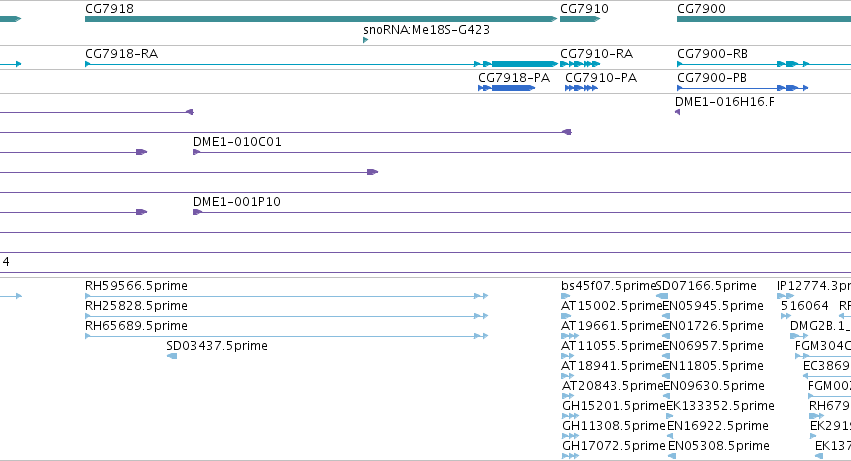
Task: Click the CG7900-PB protein label
Action: (x=712, y=78)
